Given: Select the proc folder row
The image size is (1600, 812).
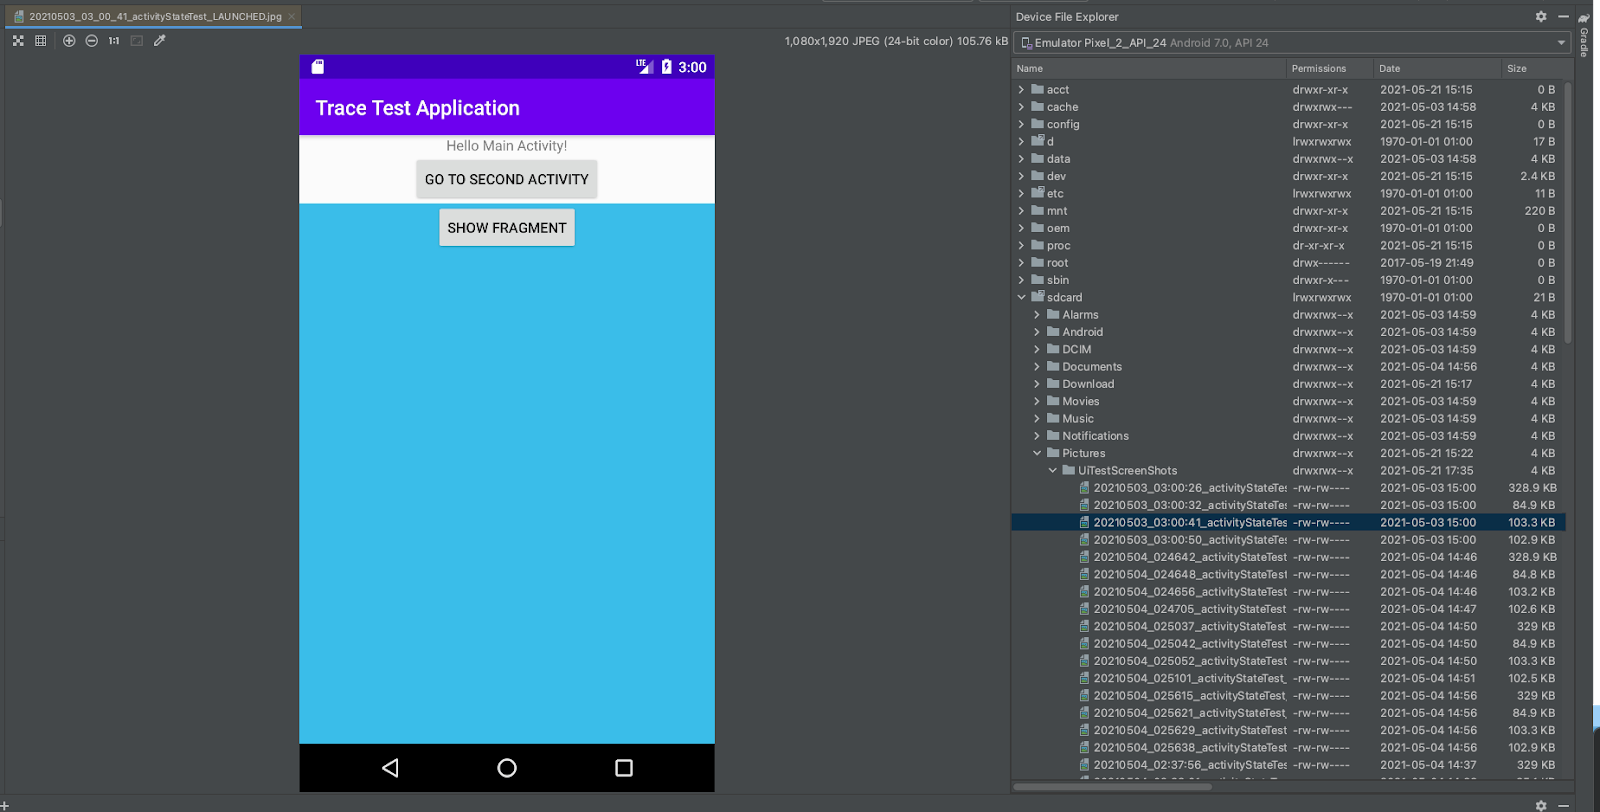Looking at the screenshot, I should click(x=1288, y=245).
